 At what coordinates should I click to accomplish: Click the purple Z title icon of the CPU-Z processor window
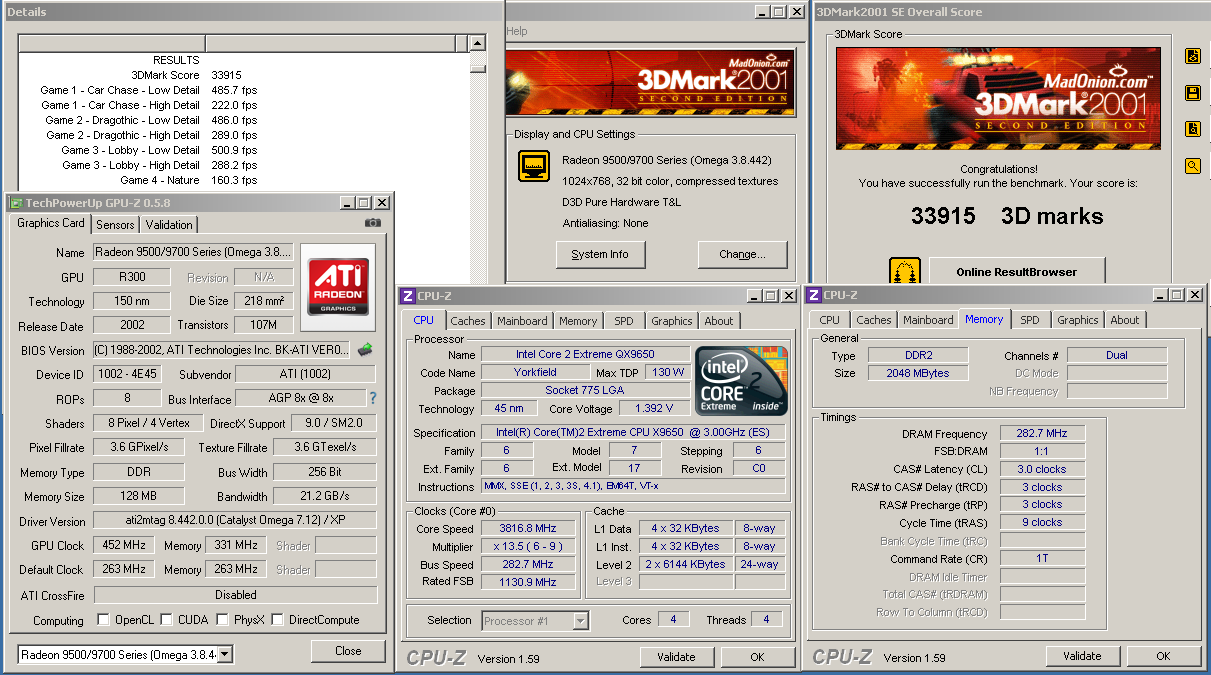(x=407, y=296)
